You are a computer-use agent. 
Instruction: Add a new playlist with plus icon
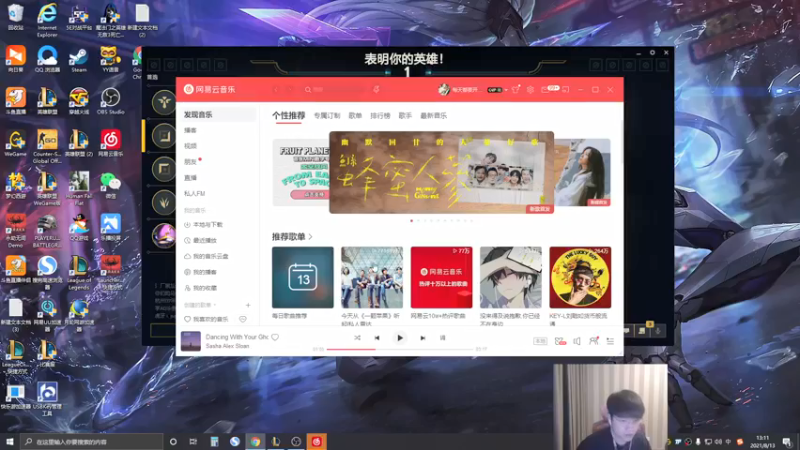click(248, 305)
